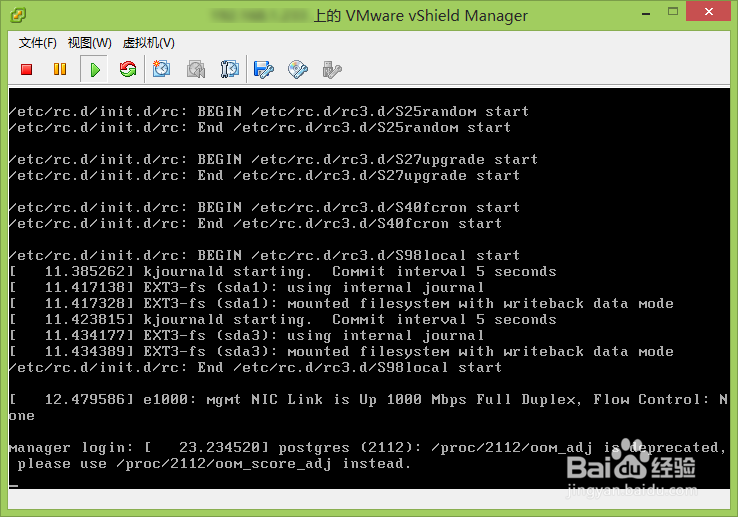738x517 pixels.
Task: Click the 'please use /proc/2112/oom_score_adj instead' line
Action: pos(214,463)
